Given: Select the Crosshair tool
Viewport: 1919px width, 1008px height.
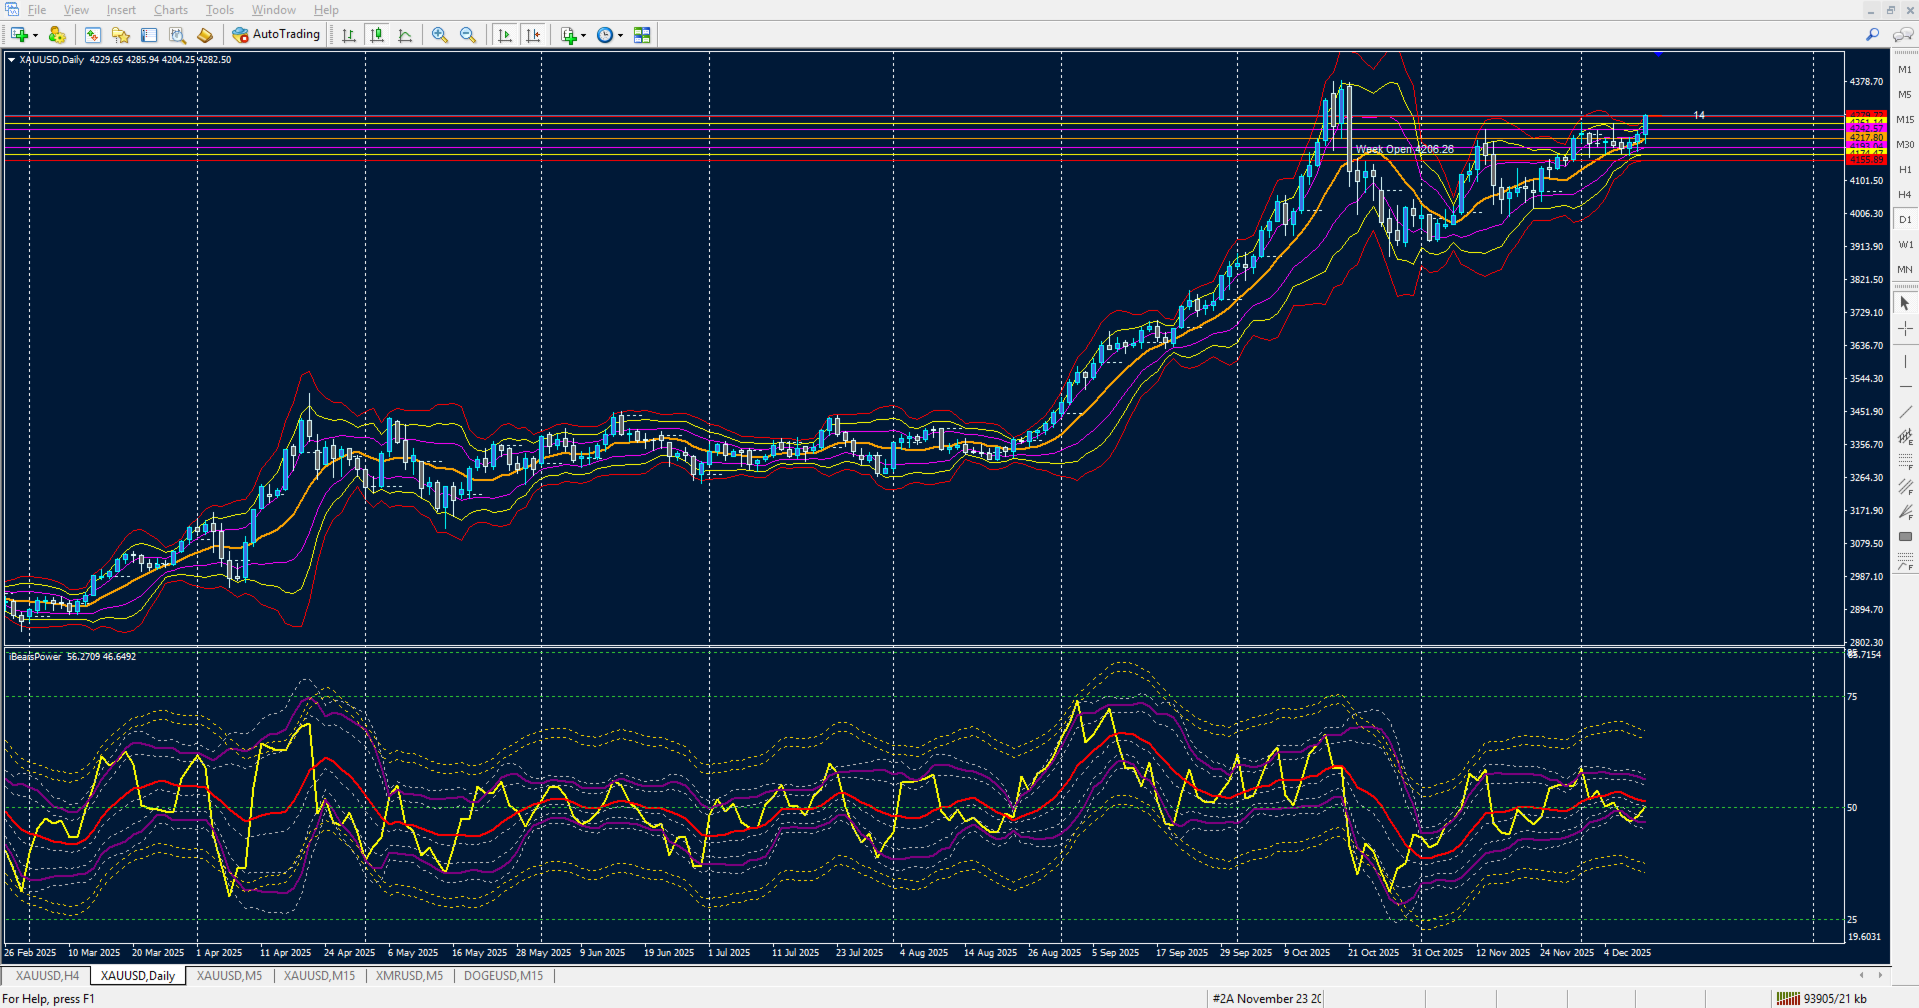Looking at the screenshot, I should 1905,329.
